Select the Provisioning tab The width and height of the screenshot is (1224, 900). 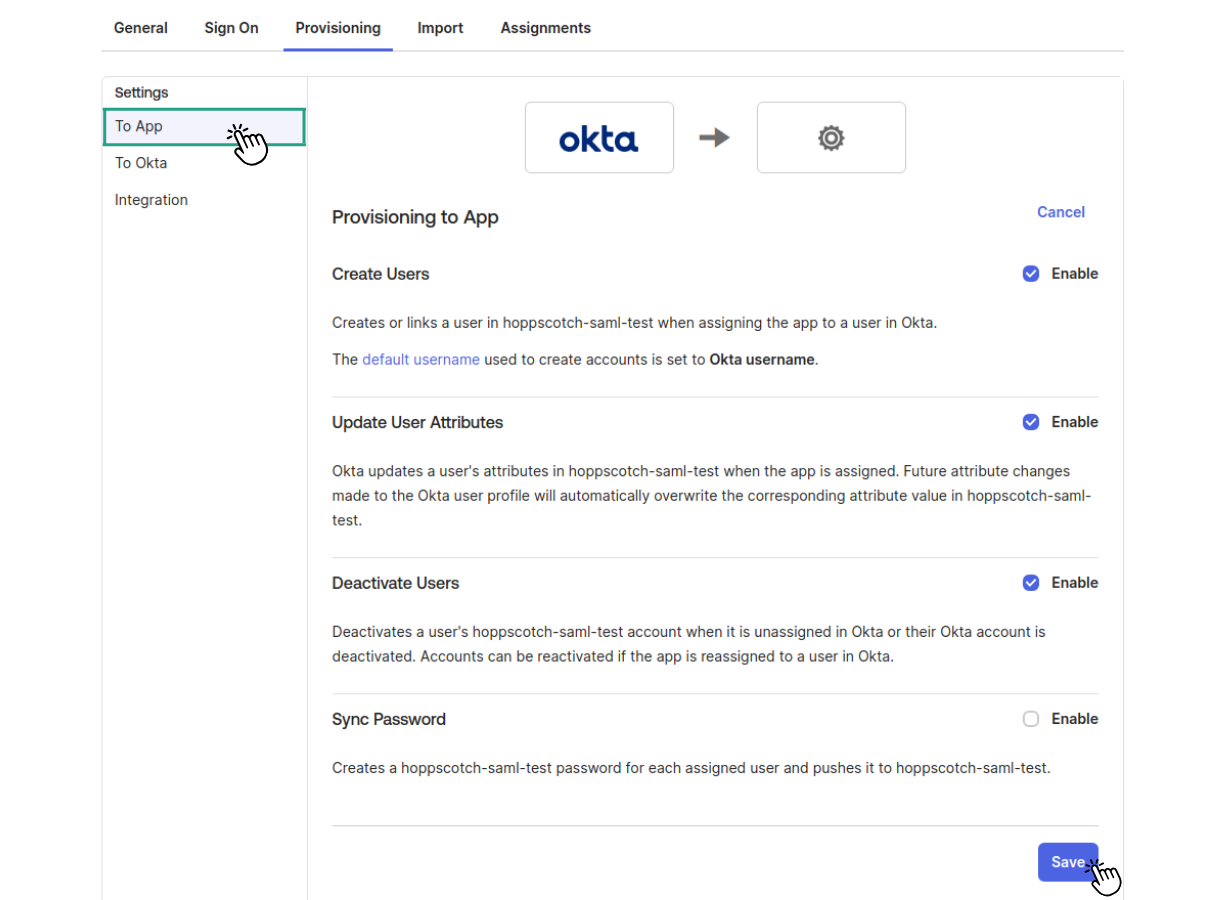pyautogui.click(x=338, y=28)
